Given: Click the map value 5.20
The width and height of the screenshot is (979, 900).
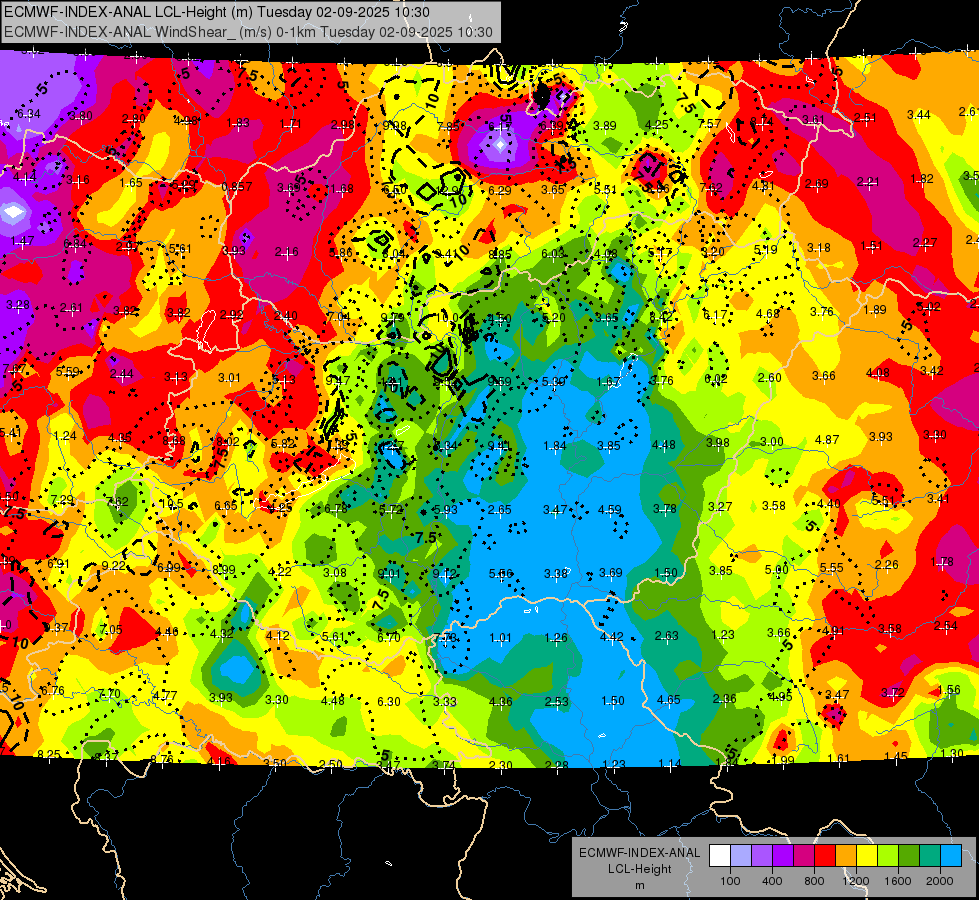Looking at the screenshot, I should tap(554, 318).
